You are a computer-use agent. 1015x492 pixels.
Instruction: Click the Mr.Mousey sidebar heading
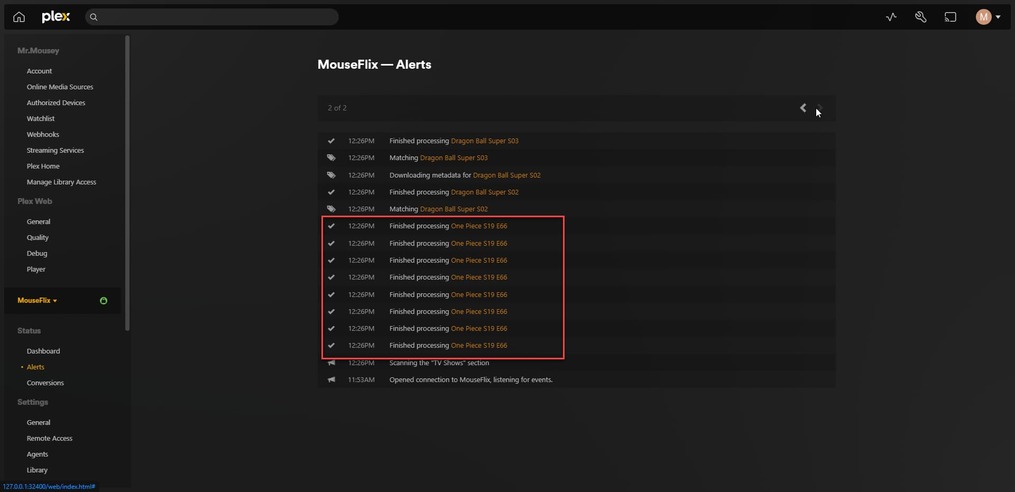[38, 50]
